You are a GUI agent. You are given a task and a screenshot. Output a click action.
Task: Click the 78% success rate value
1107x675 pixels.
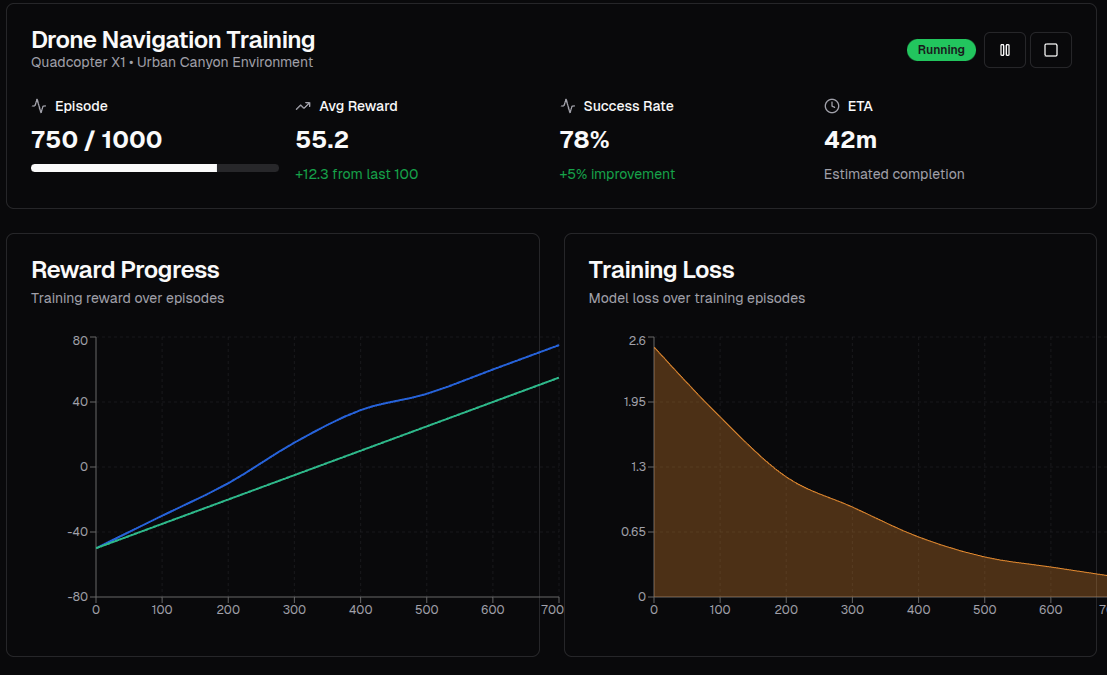click(584, 140)
